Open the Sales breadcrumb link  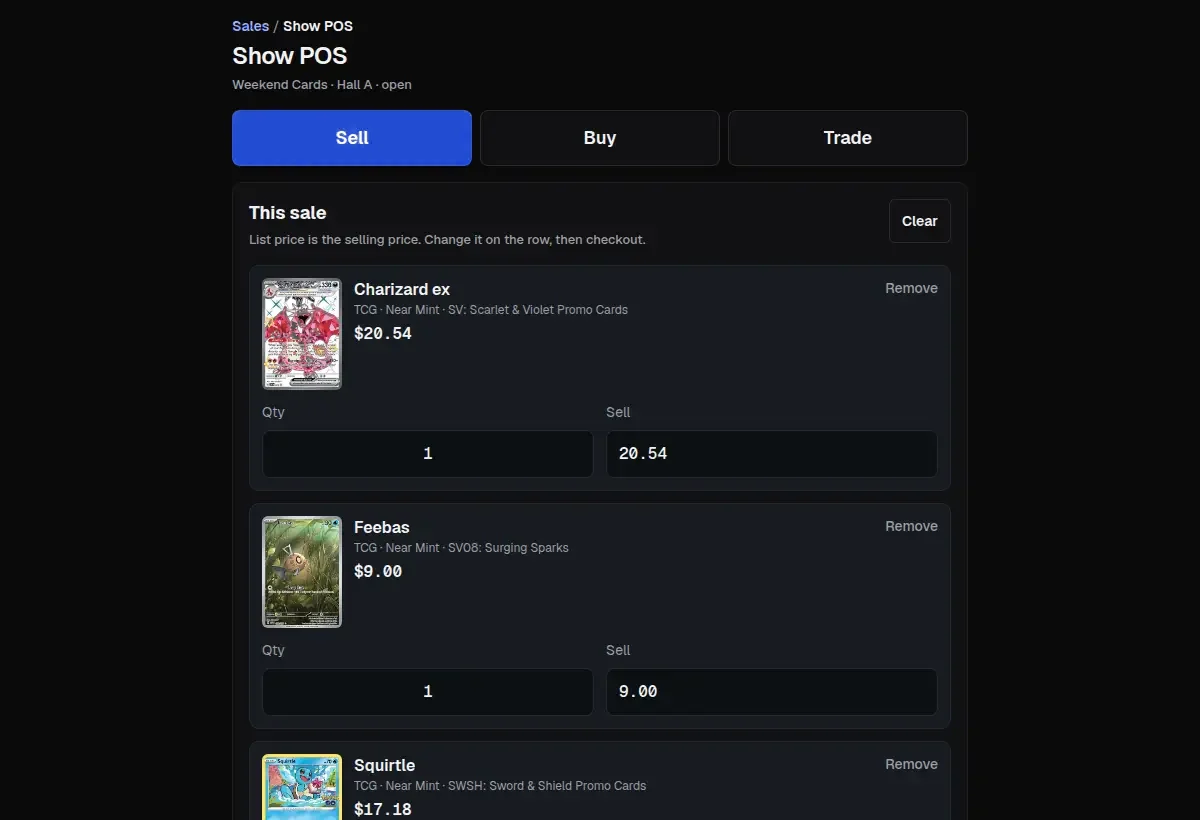click(x=250, y=26)
